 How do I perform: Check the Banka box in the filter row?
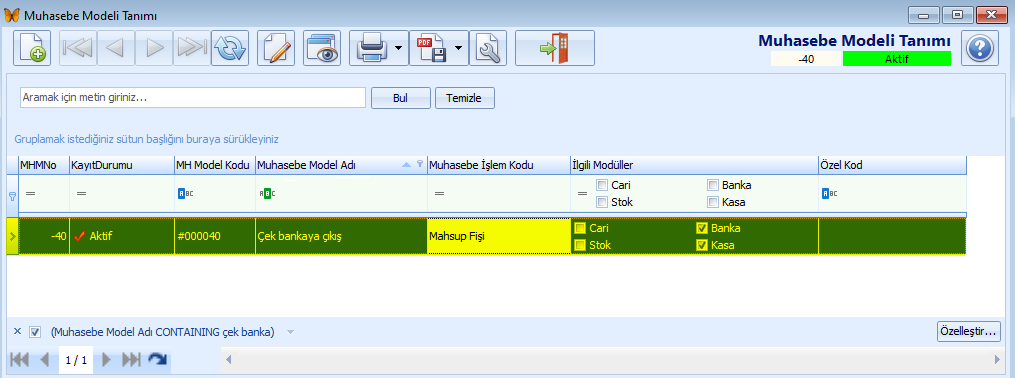pos(713,185)
